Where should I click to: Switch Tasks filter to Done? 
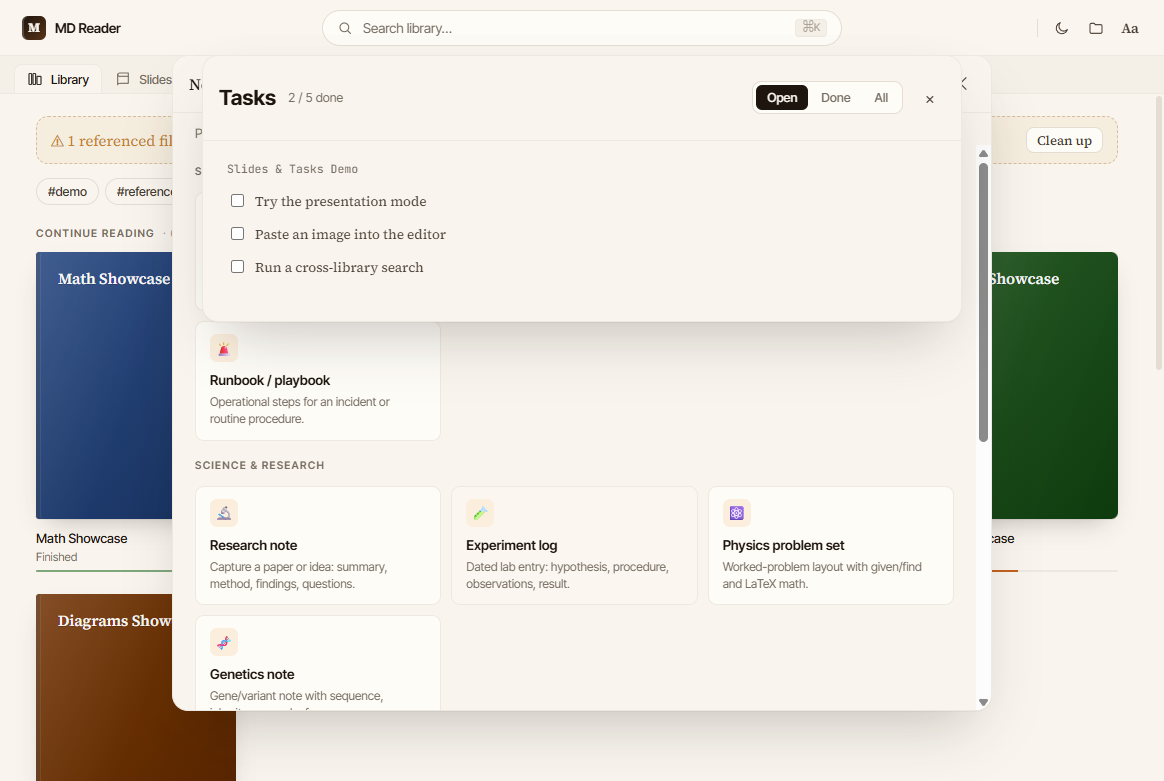835,98
